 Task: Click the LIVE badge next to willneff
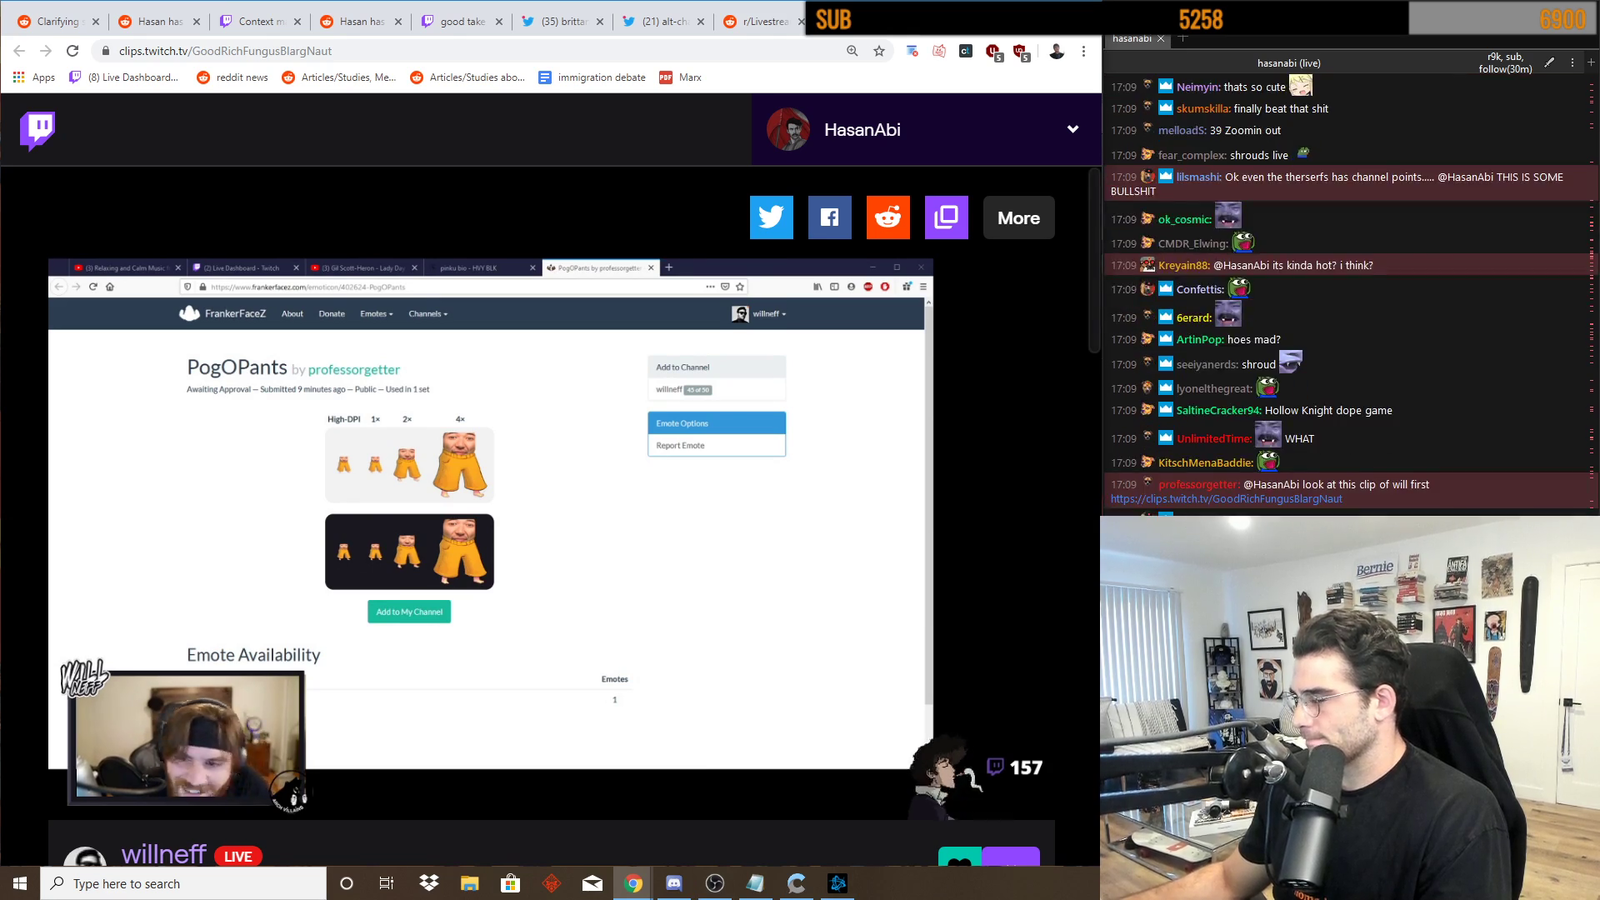[238, 856]
